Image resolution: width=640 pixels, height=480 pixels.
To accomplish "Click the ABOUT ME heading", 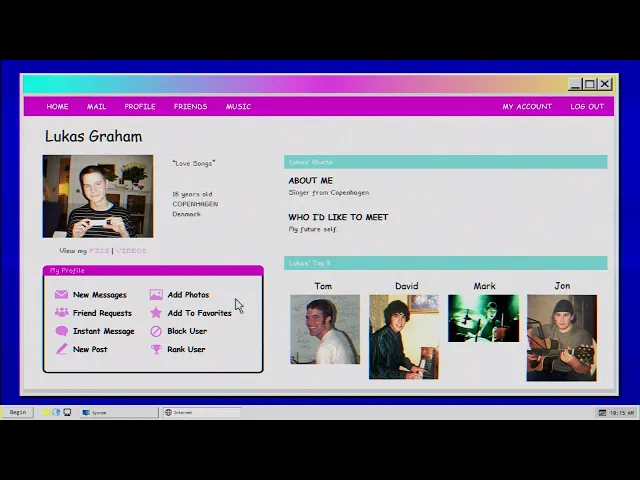I will pyautogui.click(x=311, y=180).
